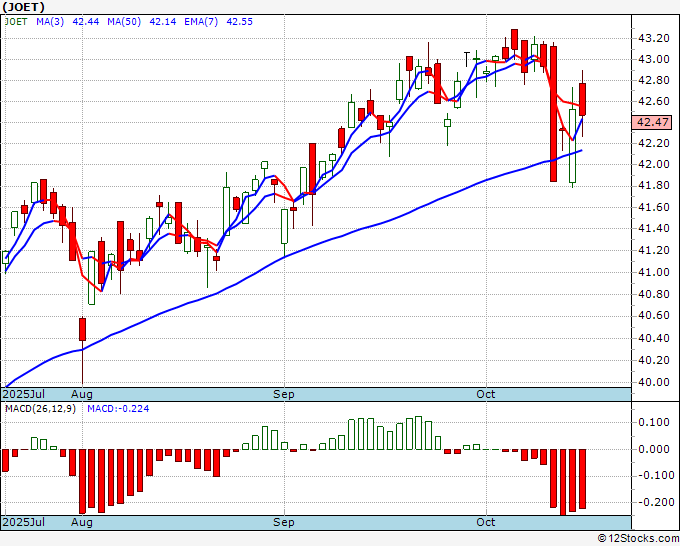The image size is (680, 546).
Task: Click the last red MACD histogram bar
Action: click(x=582, y=479)
